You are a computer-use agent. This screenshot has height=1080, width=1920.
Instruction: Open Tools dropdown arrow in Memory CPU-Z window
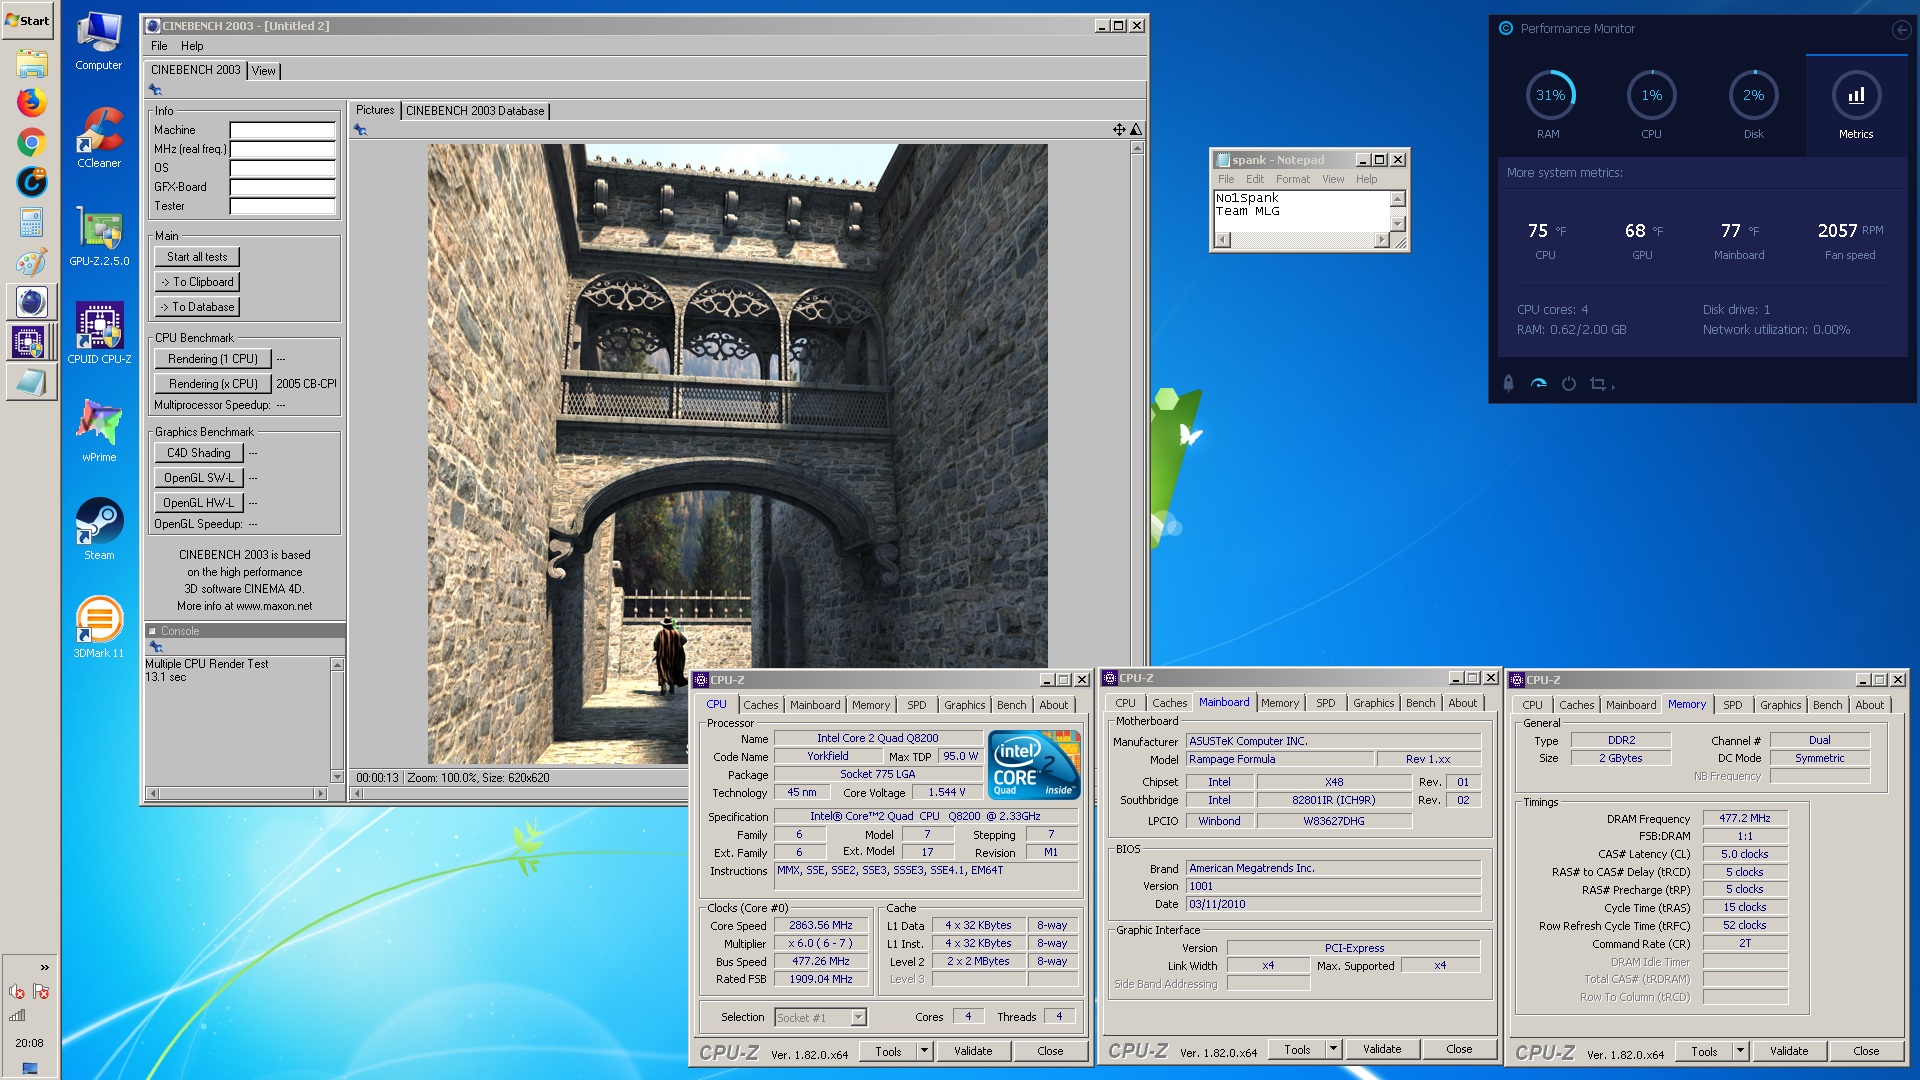click(1740, 1051)
